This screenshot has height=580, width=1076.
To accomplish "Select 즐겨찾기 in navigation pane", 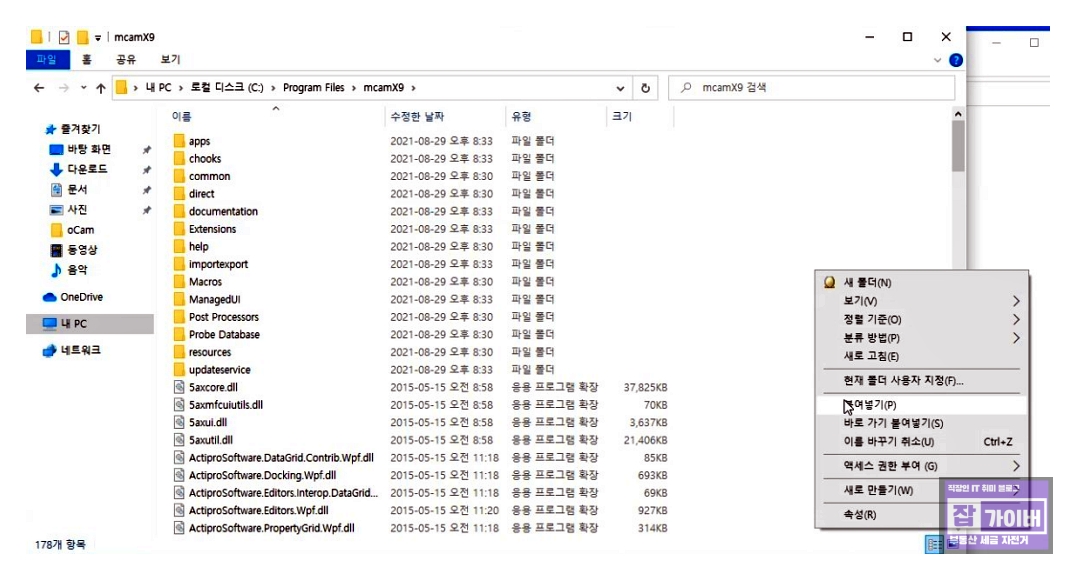I will (80, 129).
